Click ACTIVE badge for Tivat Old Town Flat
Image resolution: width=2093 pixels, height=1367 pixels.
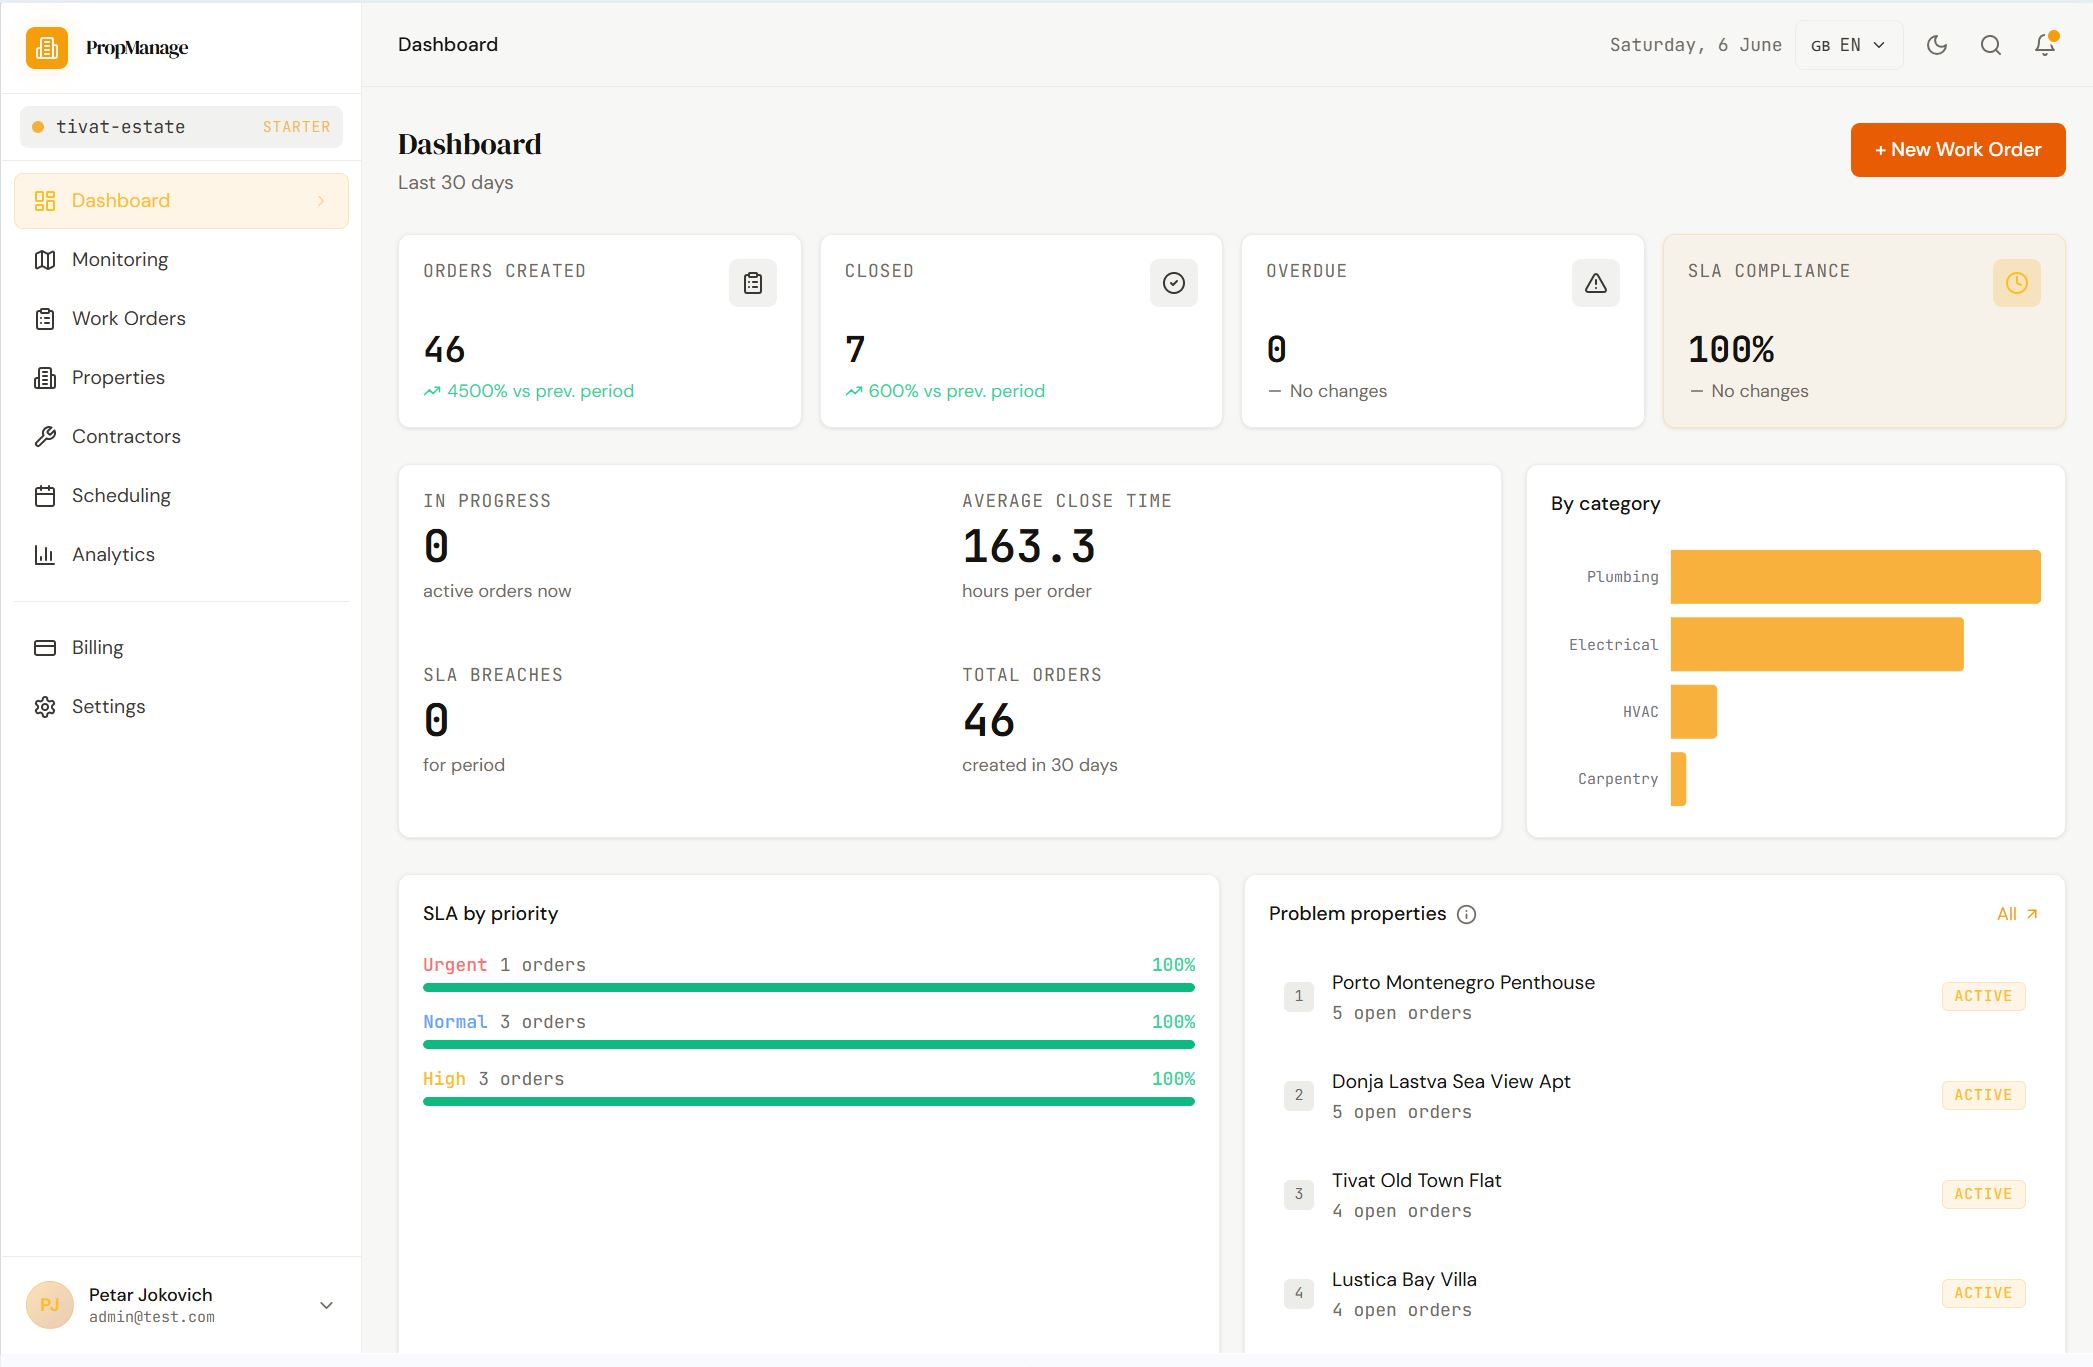[1983, 1195]
